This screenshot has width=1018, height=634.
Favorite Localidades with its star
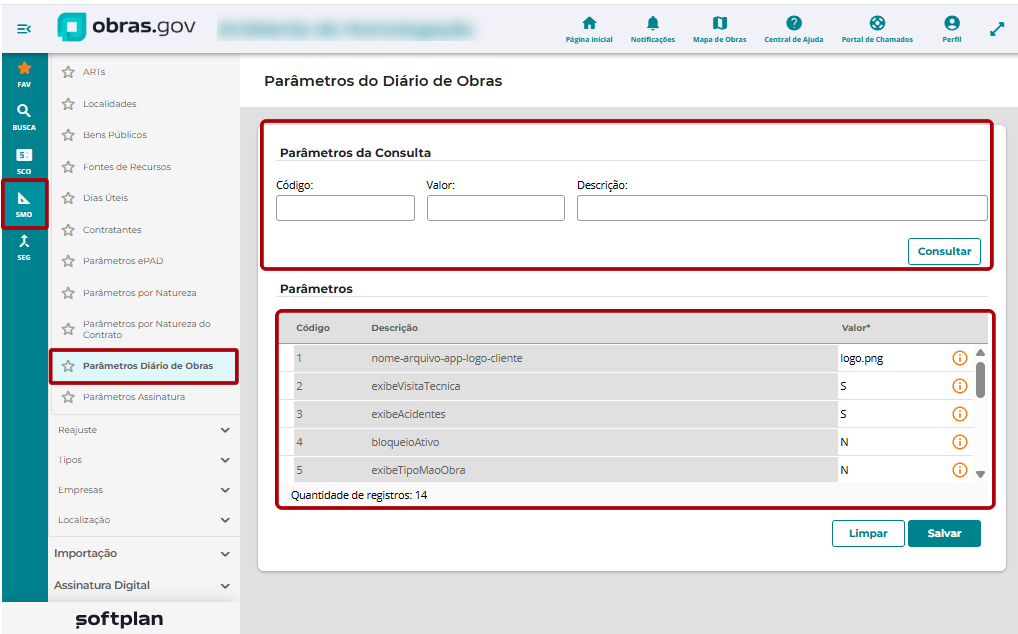pyautogui.click(x=68, y=104)
